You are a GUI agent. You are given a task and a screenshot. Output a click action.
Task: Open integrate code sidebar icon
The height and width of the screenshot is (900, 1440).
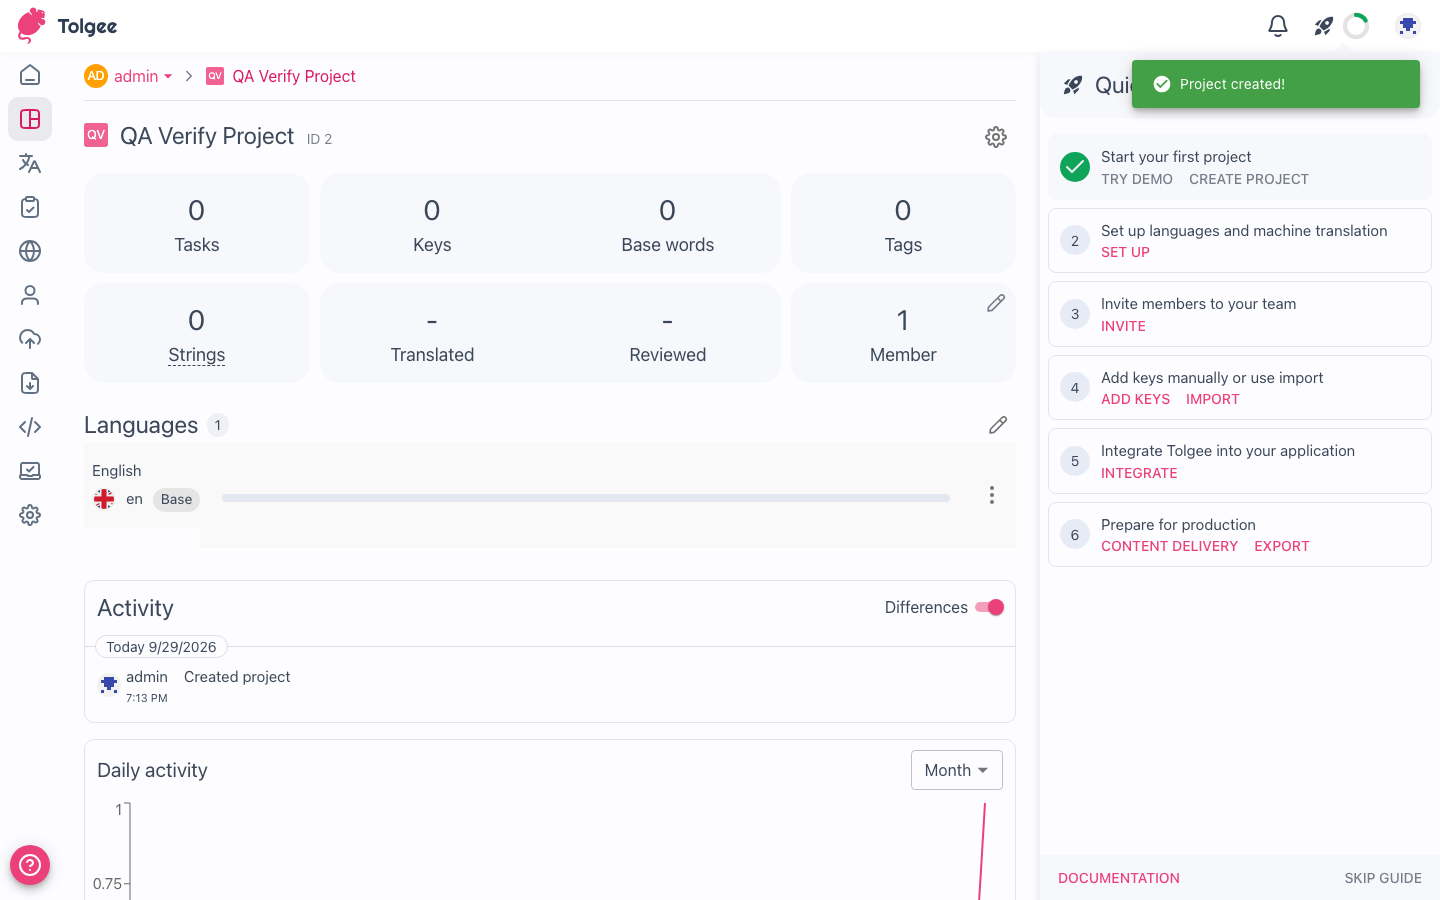click(30, 427)
